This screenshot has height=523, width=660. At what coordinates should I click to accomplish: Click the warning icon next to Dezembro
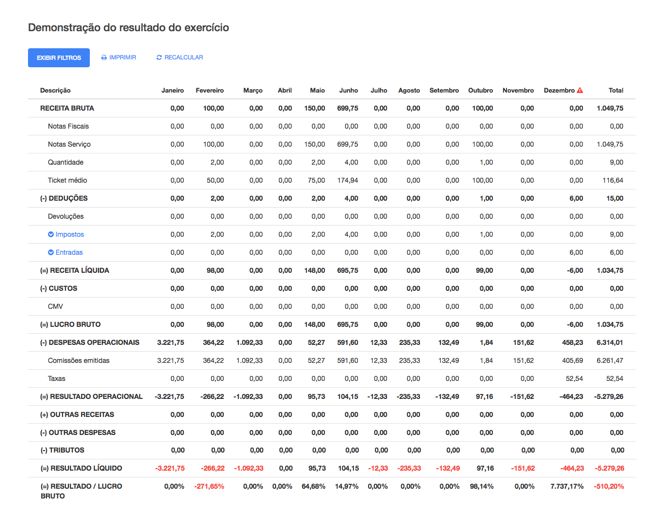pos(579,91)
